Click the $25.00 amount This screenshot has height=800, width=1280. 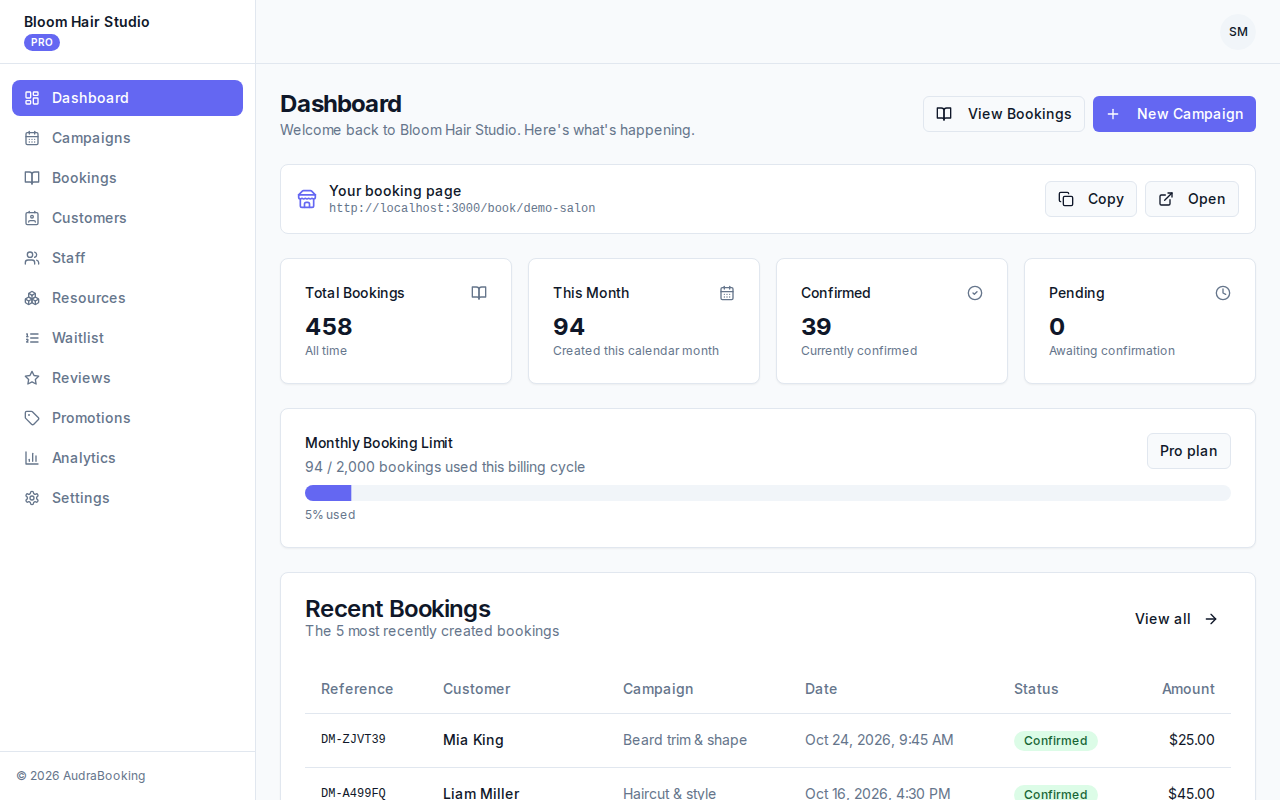pyautogui.click(x=1192, y=740)
